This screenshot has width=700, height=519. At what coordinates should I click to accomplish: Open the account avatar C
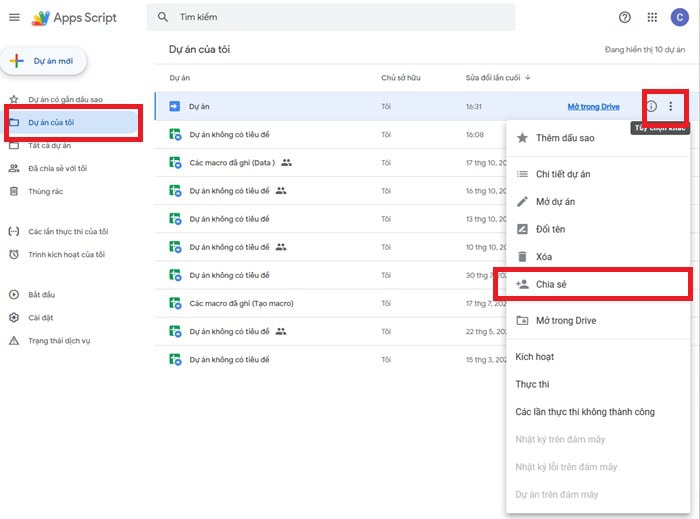(x=681, y=17)
